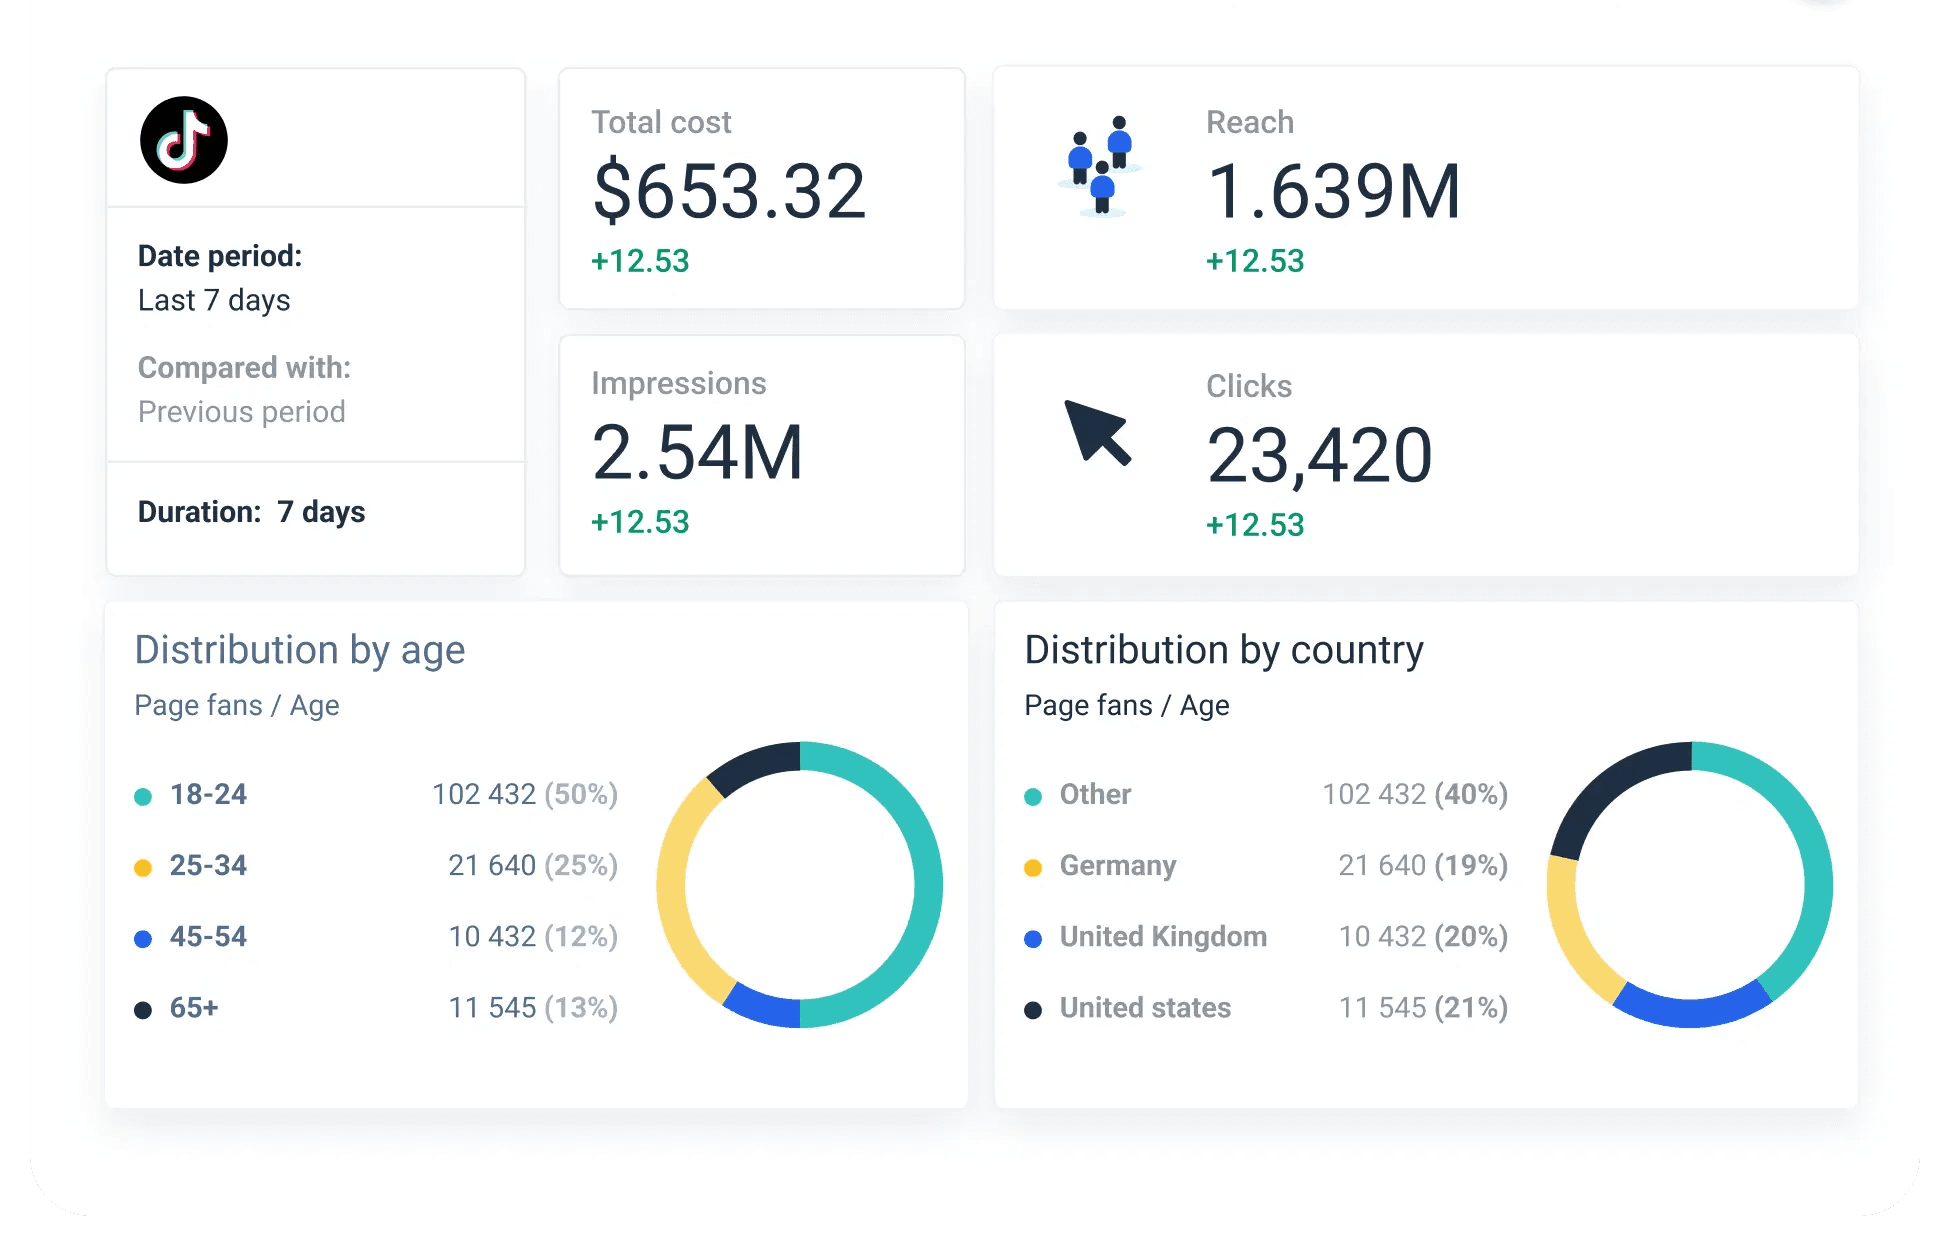Image resolution: width=1950 pixels, height=1252 pixels.
Task: Click the Distribution by age heading
Action: (x=300, y=650)
